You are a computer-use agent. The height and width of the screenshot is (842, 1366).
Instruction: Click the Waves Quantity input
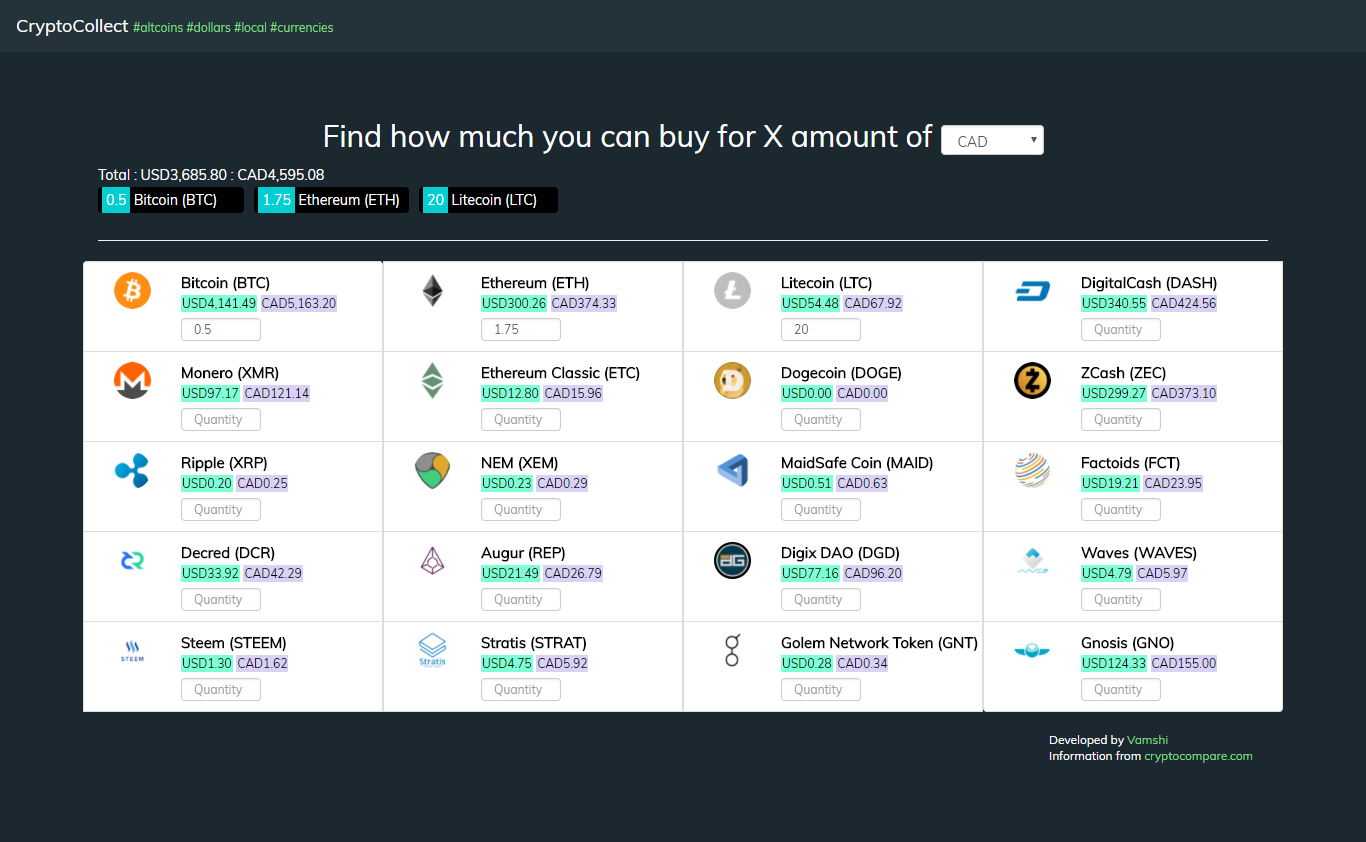tap(1120, 599)
